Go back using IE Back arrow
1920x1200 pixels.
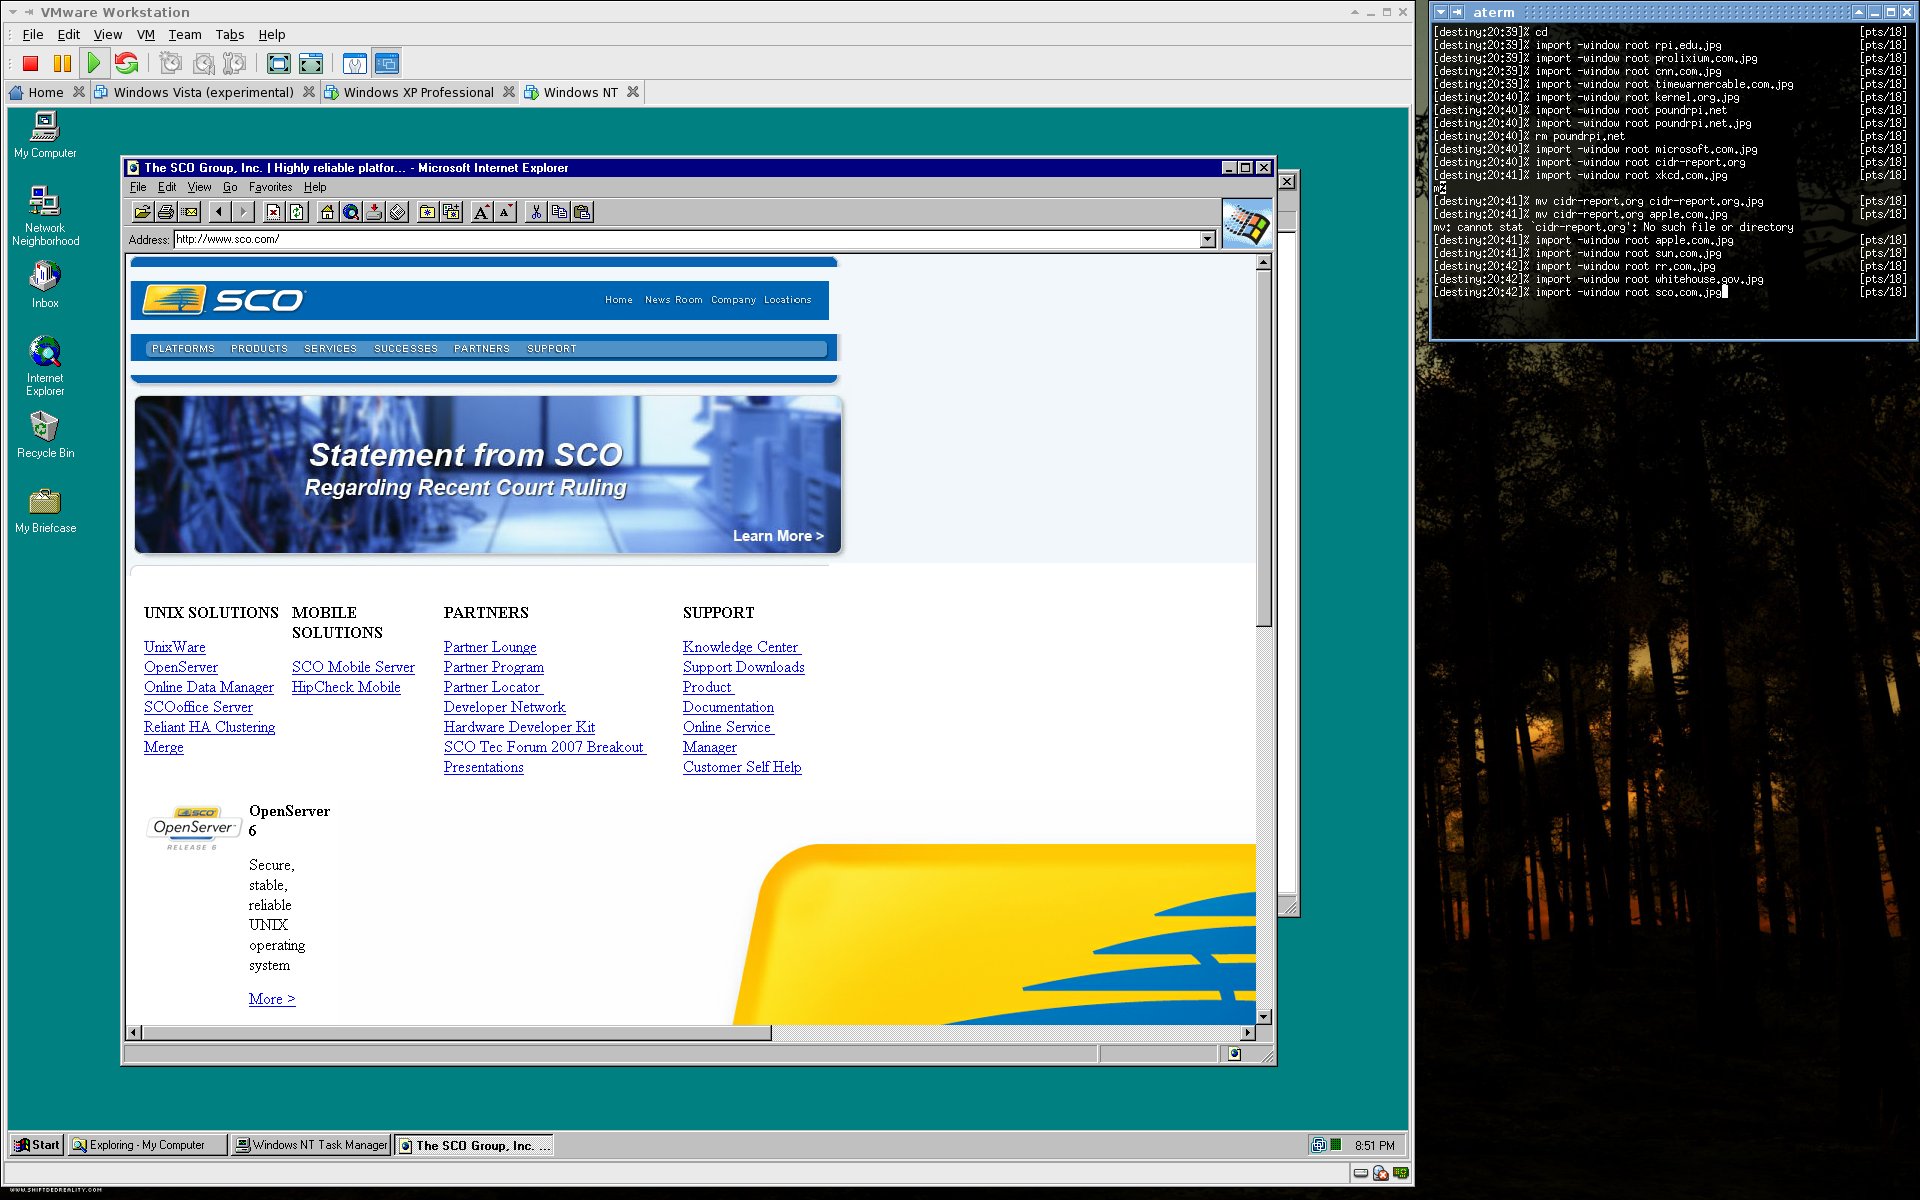219,212
